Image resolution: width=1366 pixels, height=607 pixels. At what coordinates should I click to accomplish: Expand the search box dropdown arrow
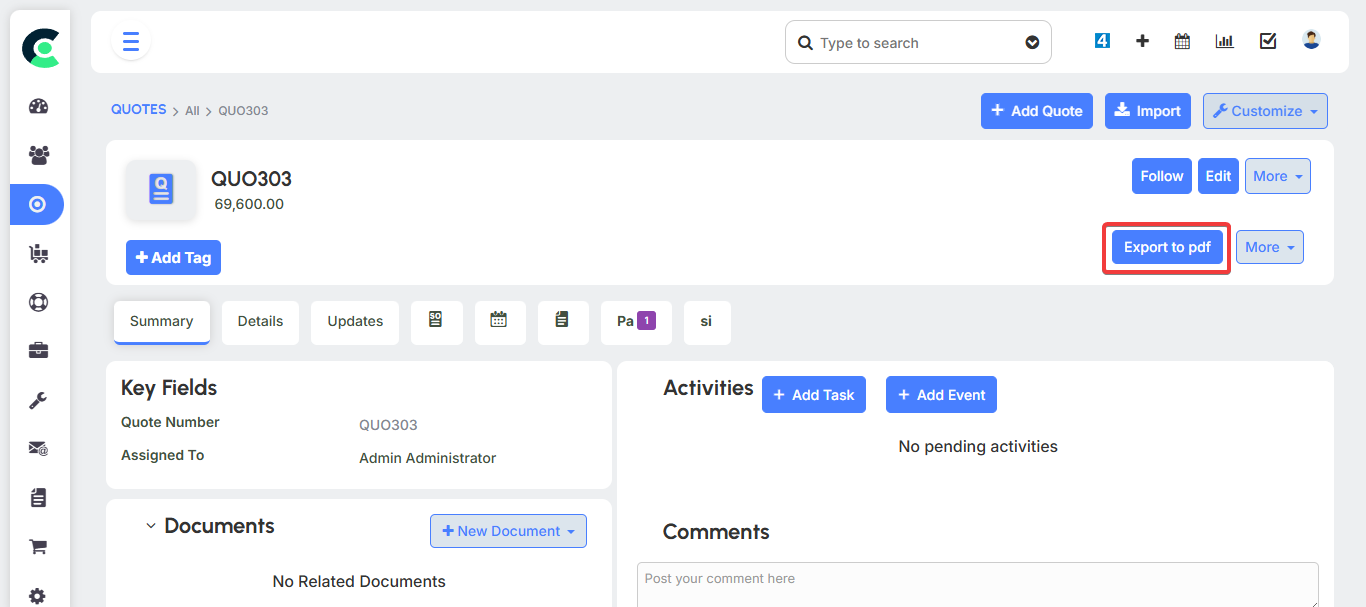1032,43
